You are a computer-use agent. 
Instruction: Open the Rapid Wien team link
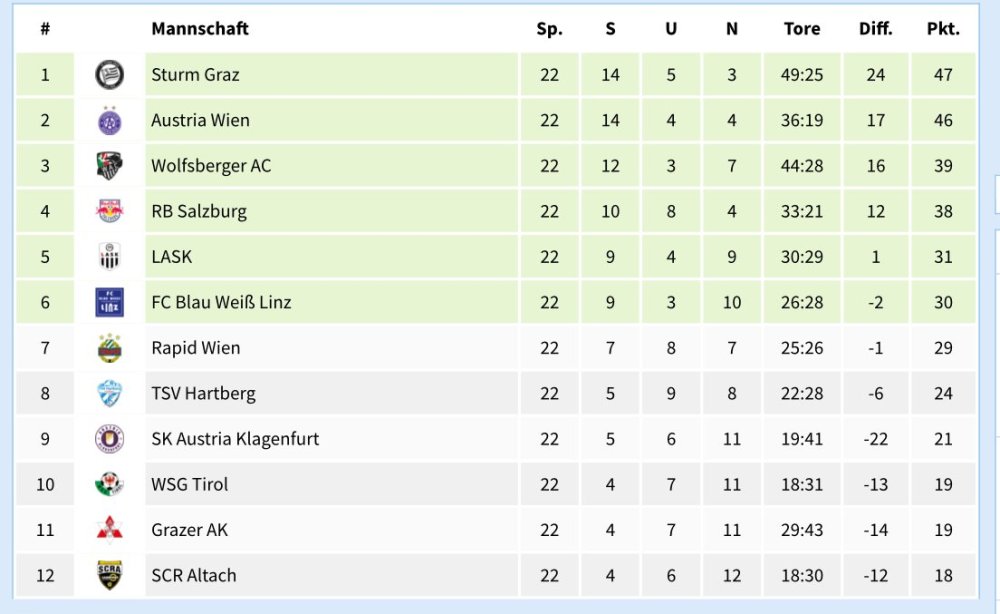(x=195, y=348)
